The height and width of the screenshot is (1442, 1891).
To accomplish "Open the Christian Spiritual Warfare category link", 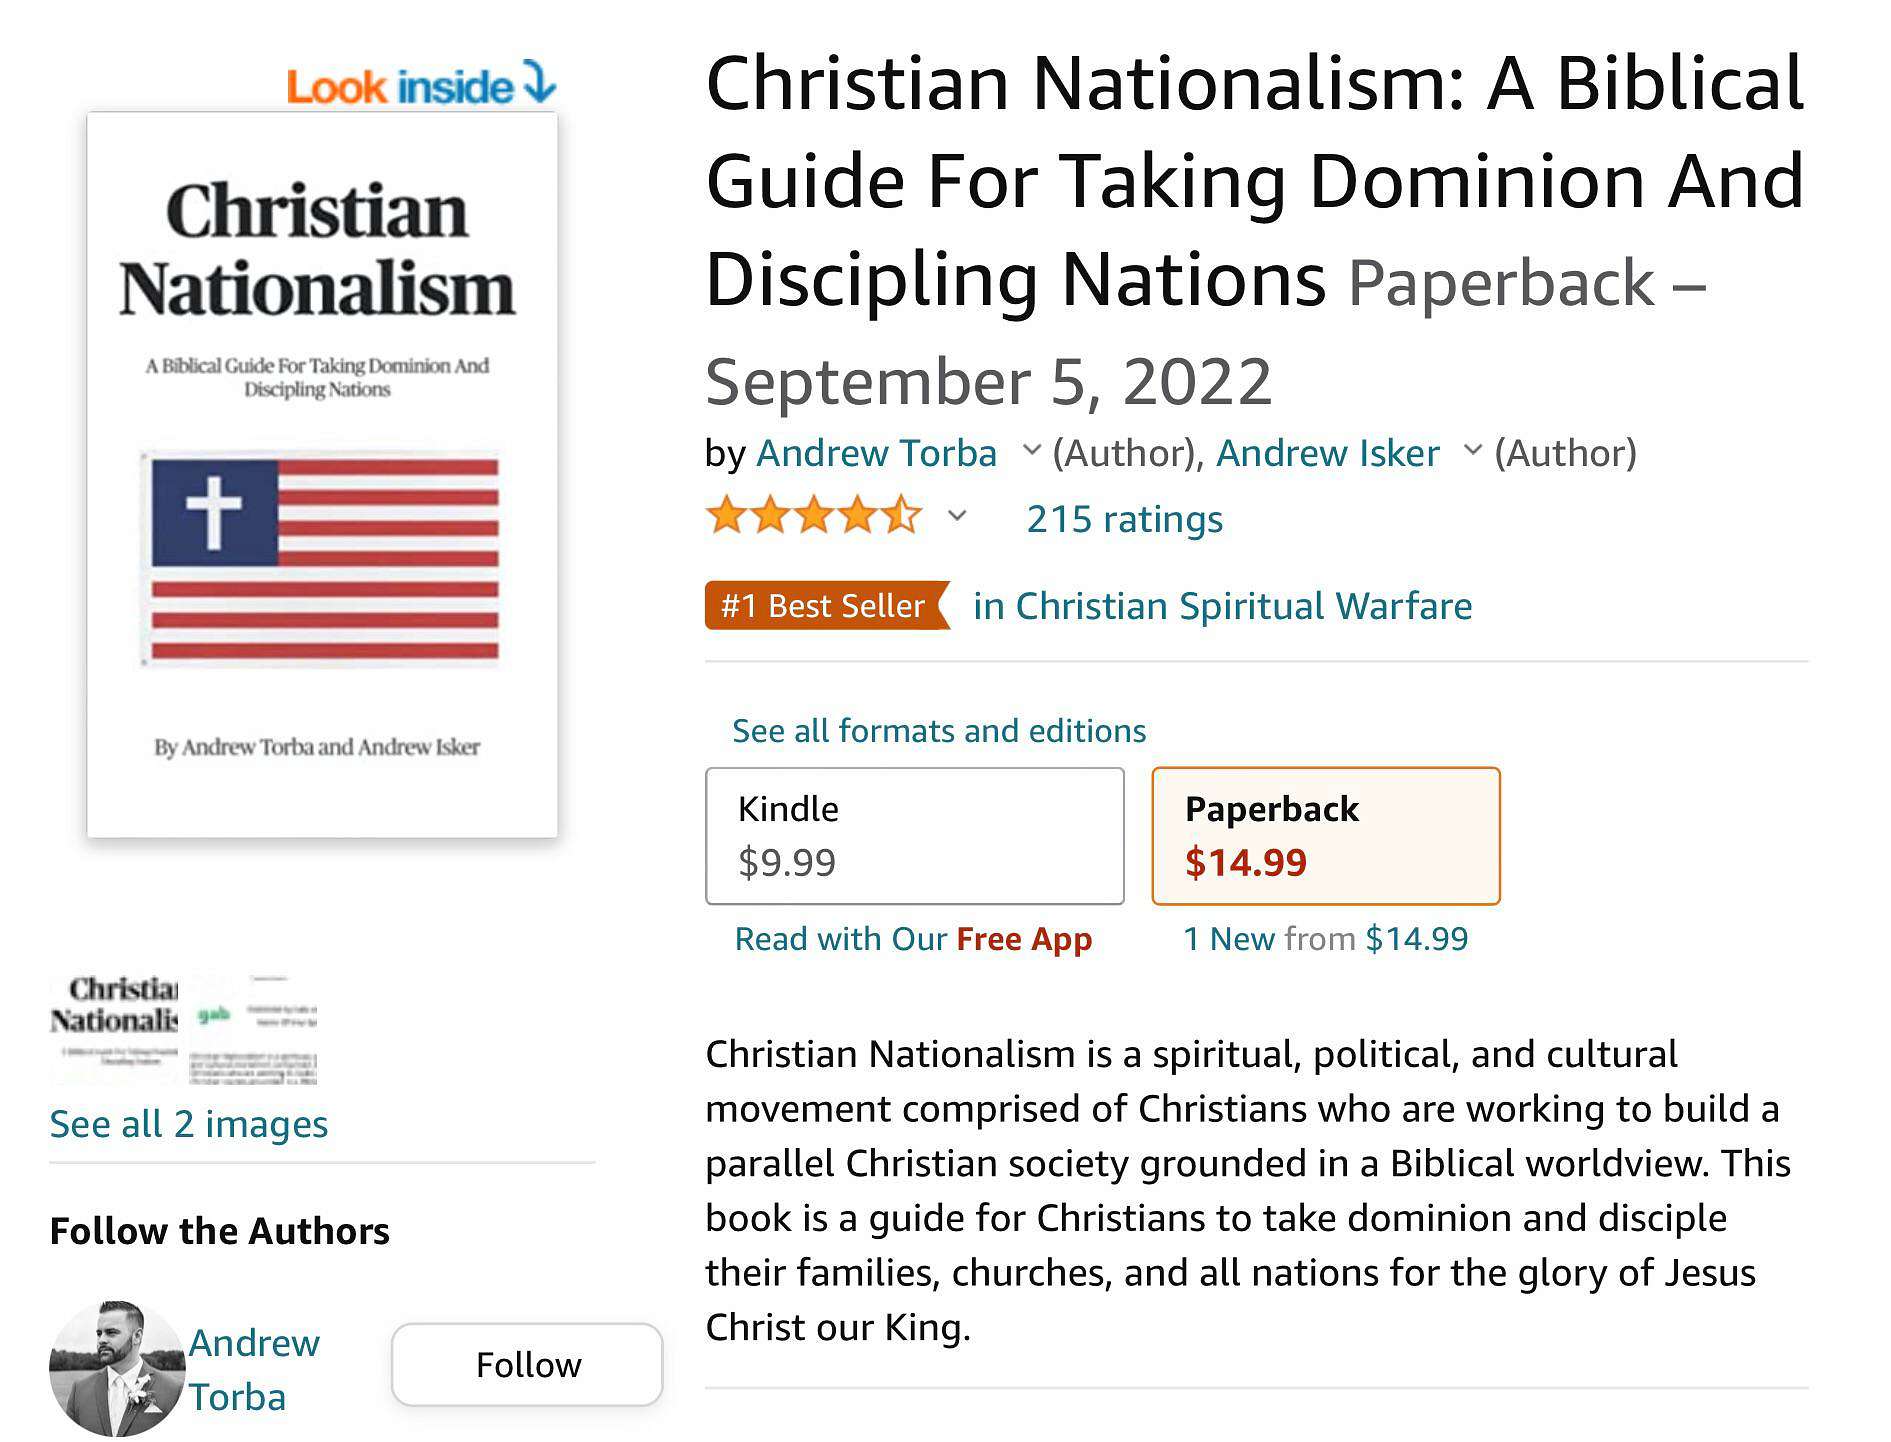I will click(x=1222, y=606).
